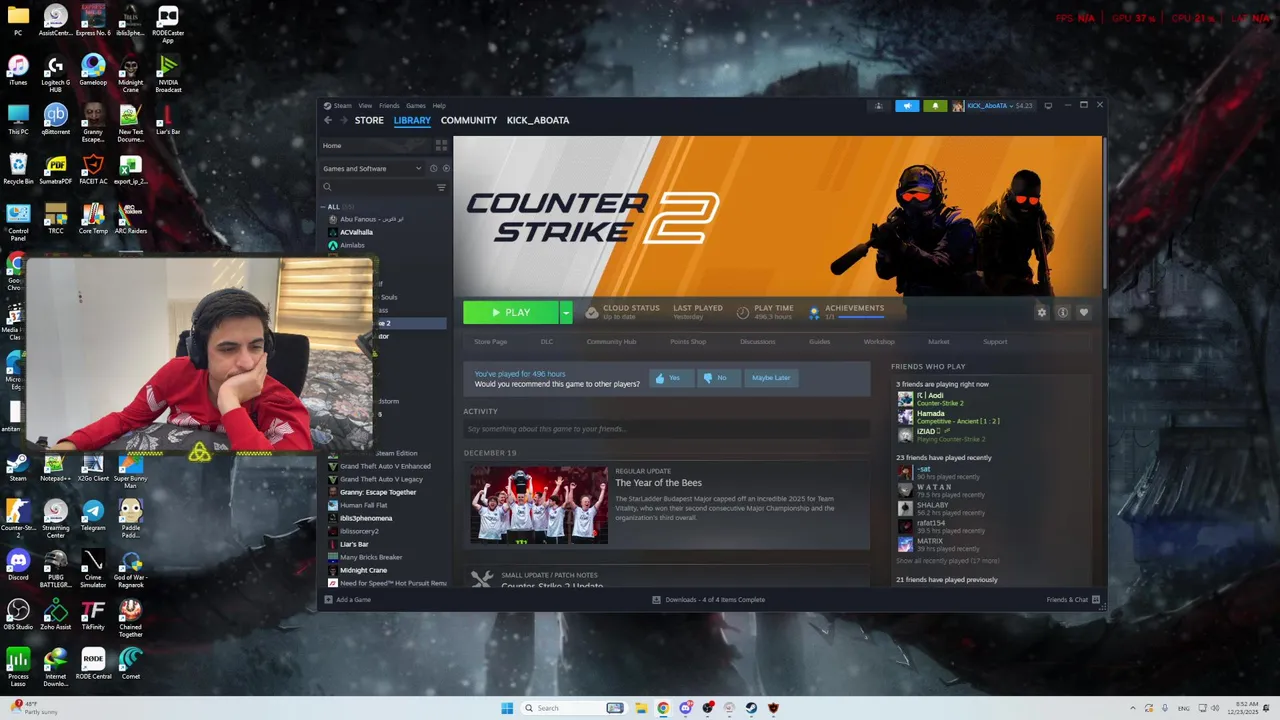The width and height of the screenshot is (1280, 720).
Task: Click the Achievements progress bar
Action: click(x=860, y=318)
